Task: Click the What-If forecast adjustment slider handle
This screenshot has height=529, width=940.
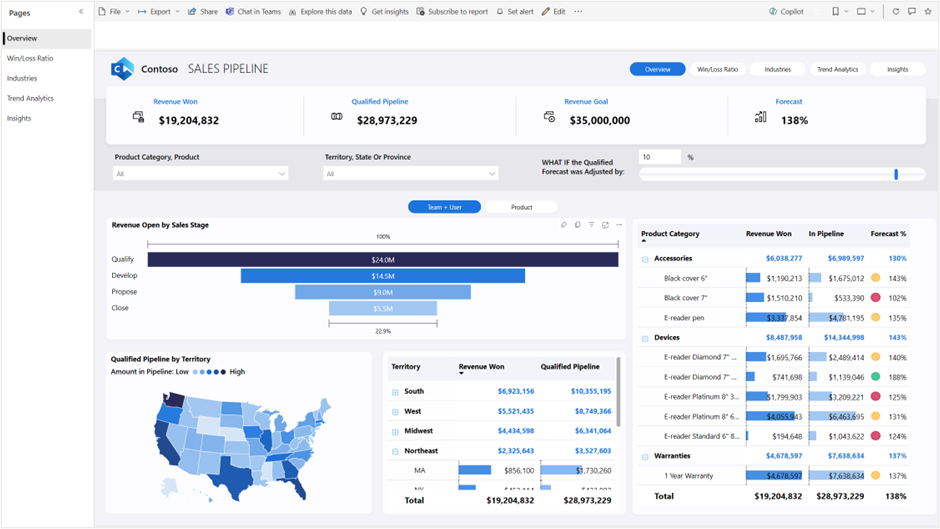Action: [896, 174]
